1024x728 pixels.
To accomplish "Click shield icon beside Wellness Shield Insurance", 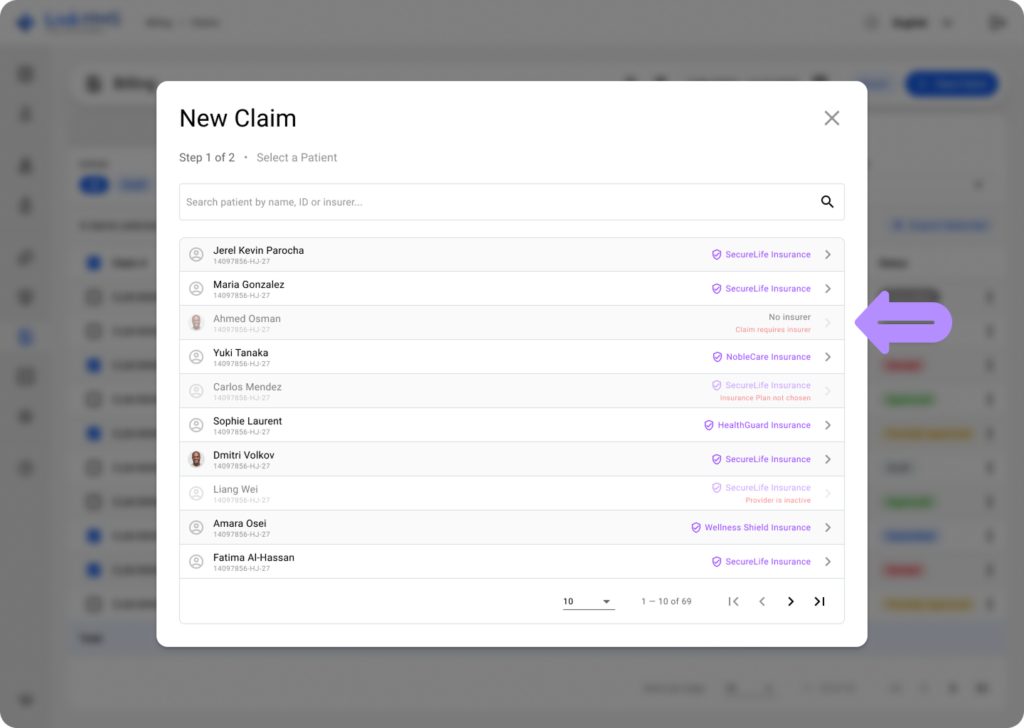I will [x=696, y=528].
